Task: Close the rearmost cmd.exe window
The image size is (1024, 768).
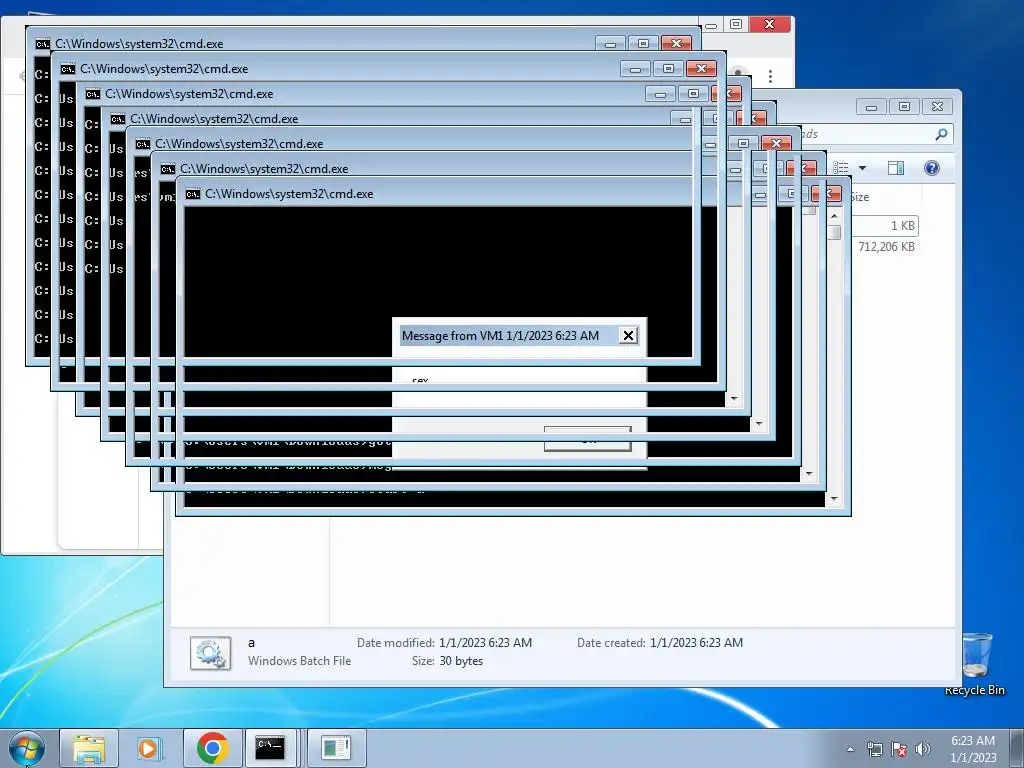Action: click(x=677, y=44)
